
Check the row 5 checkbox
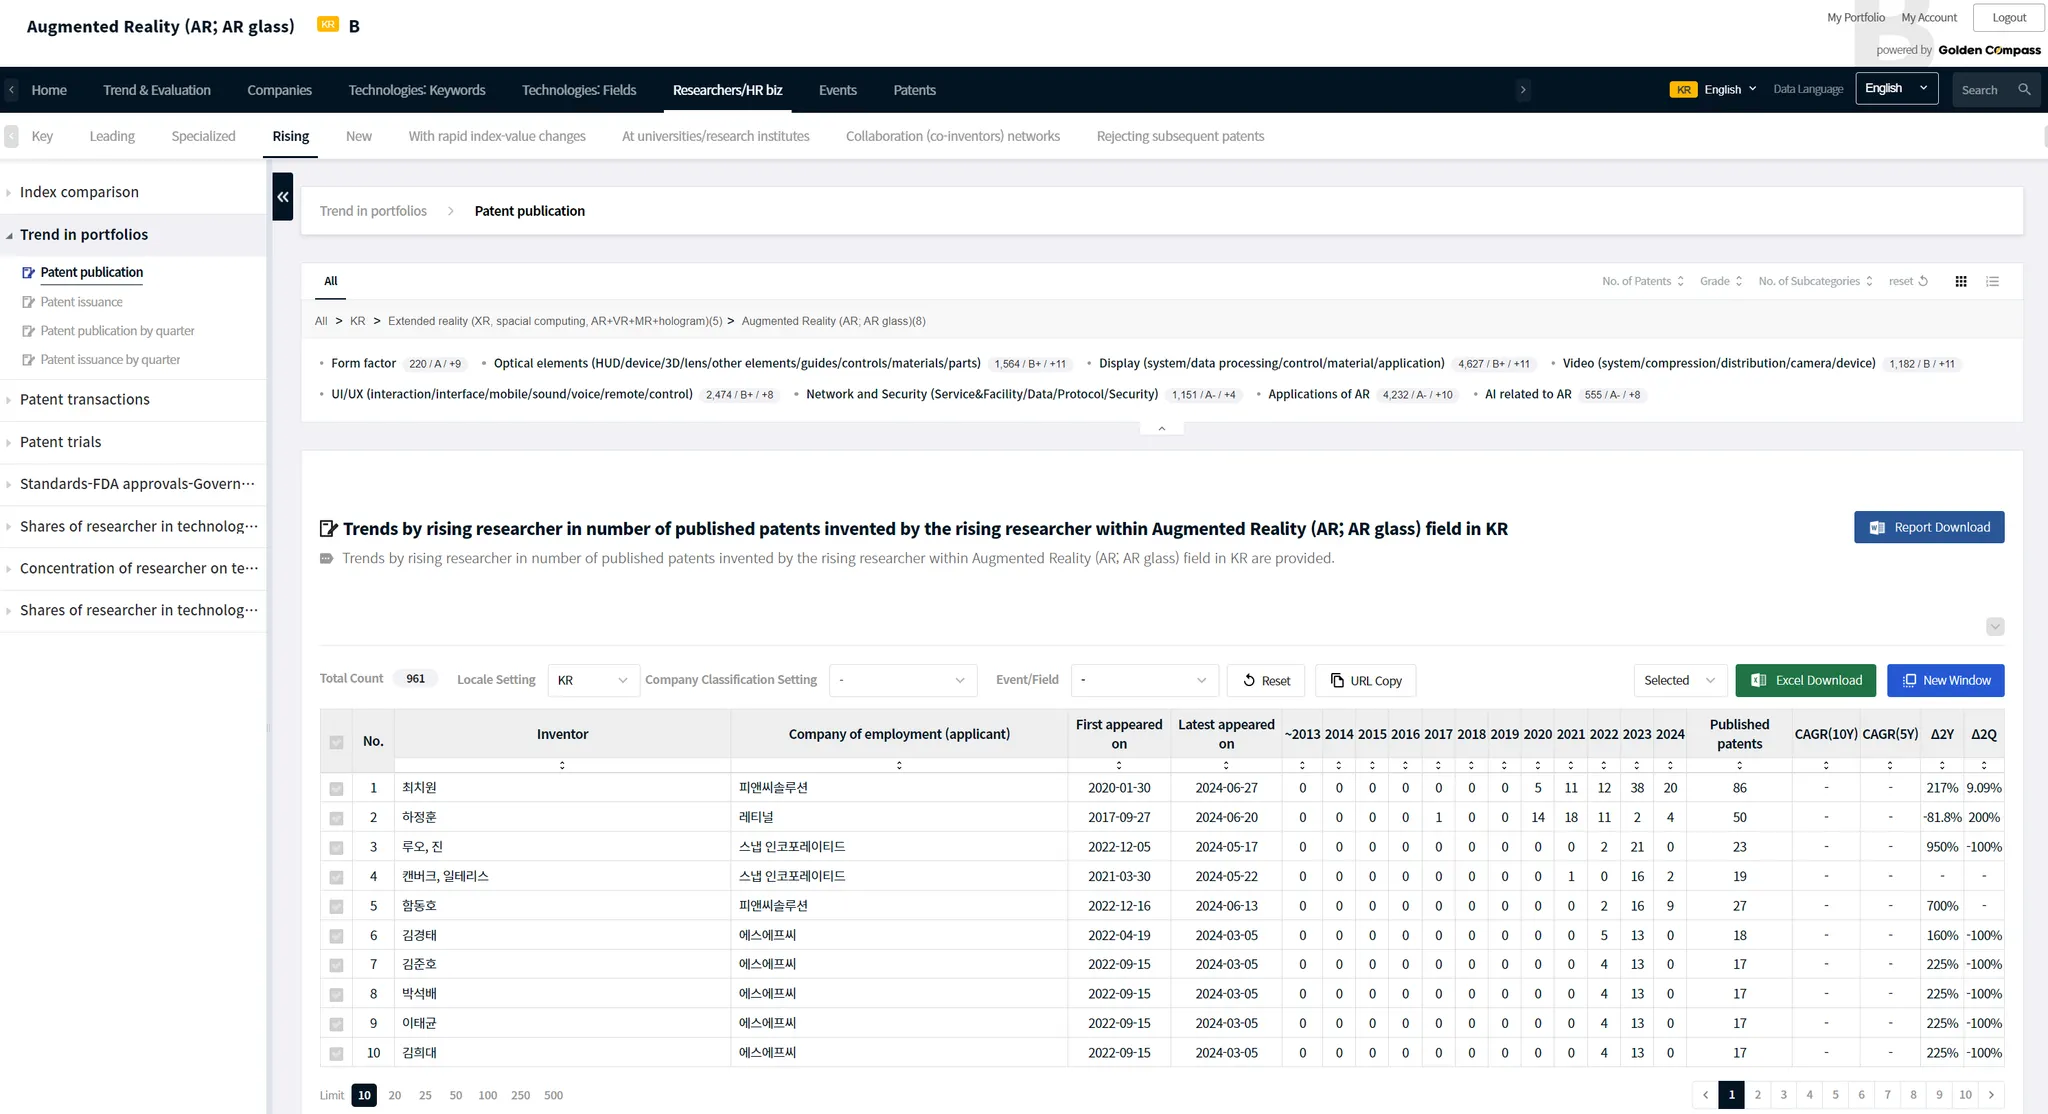(x=336, y=907)
